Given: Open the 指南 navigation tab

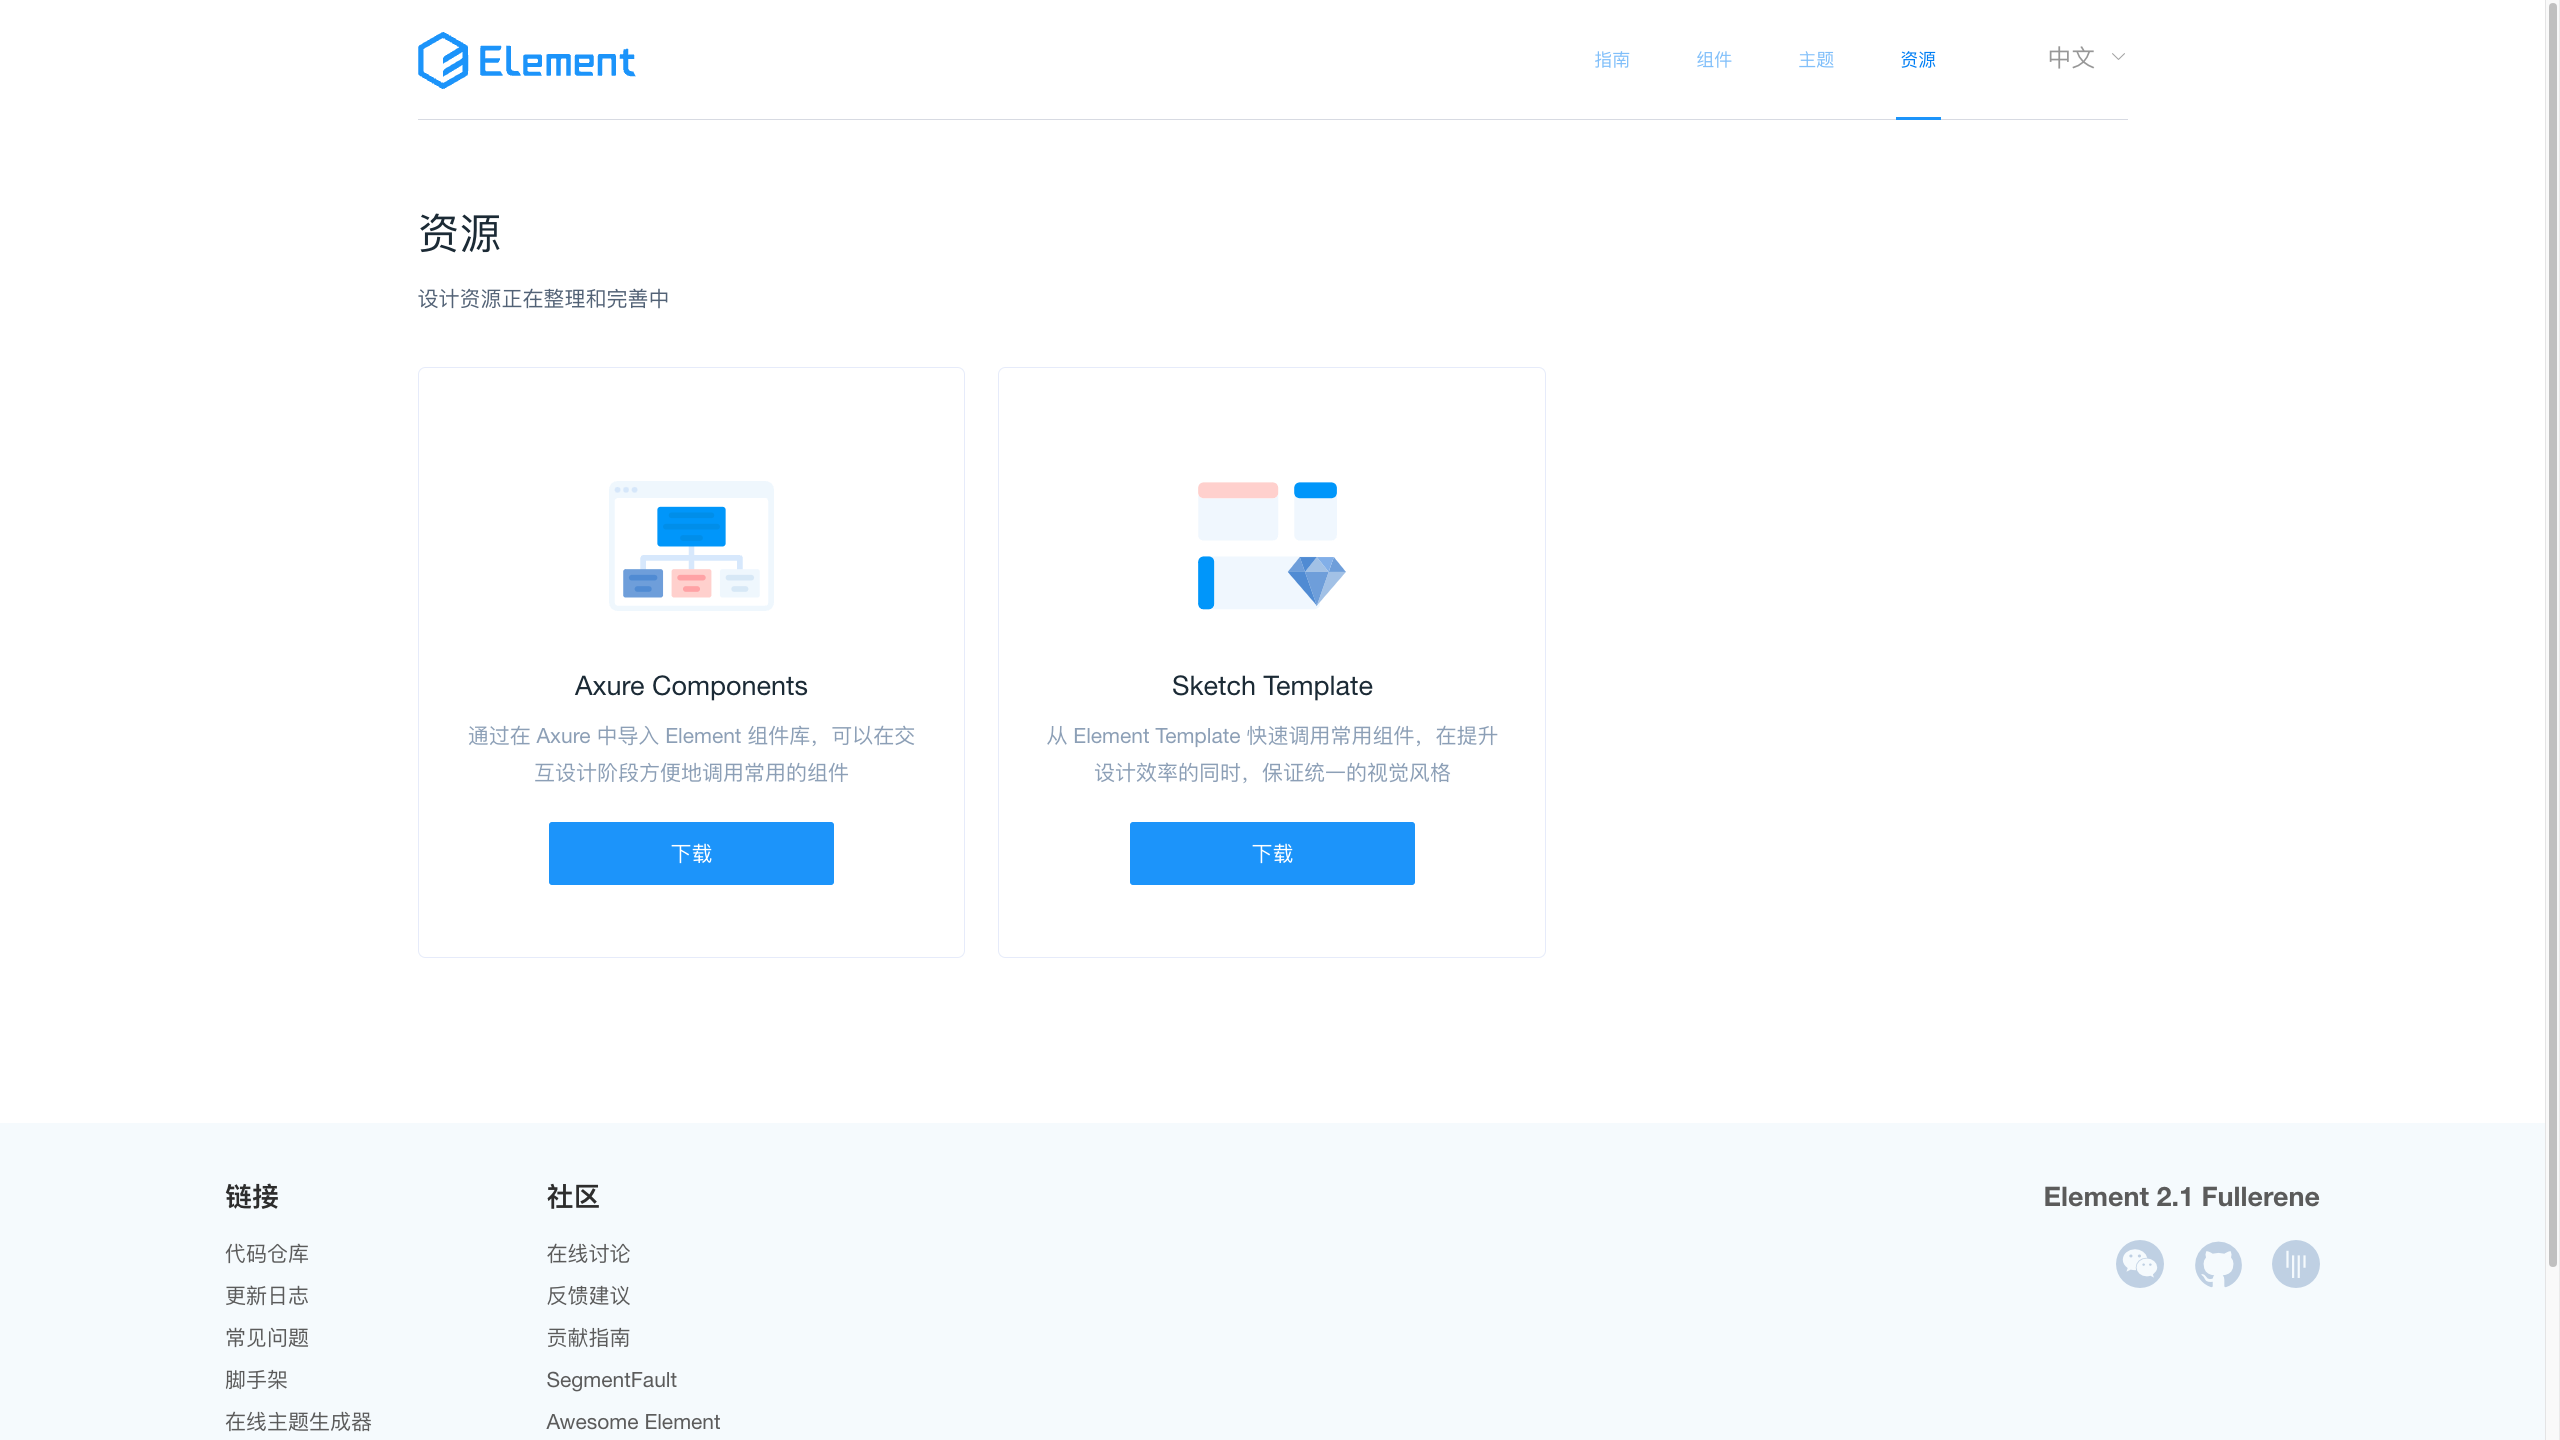Looking at the screenshot, I should [x=1612, y=60].
